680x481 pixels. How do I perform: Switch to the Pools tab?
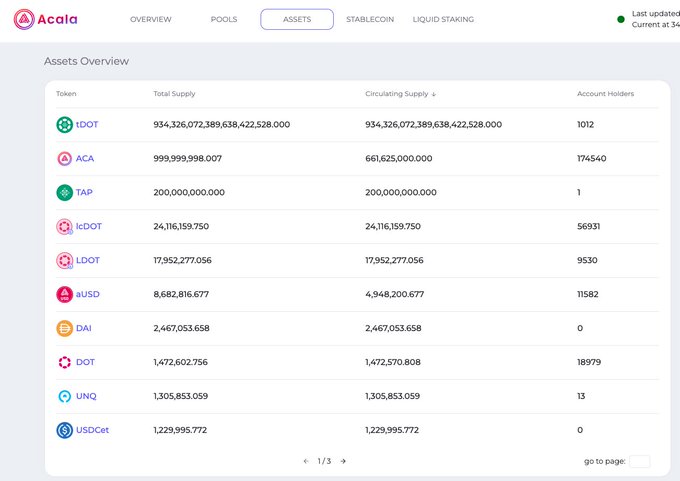point(224,20)
